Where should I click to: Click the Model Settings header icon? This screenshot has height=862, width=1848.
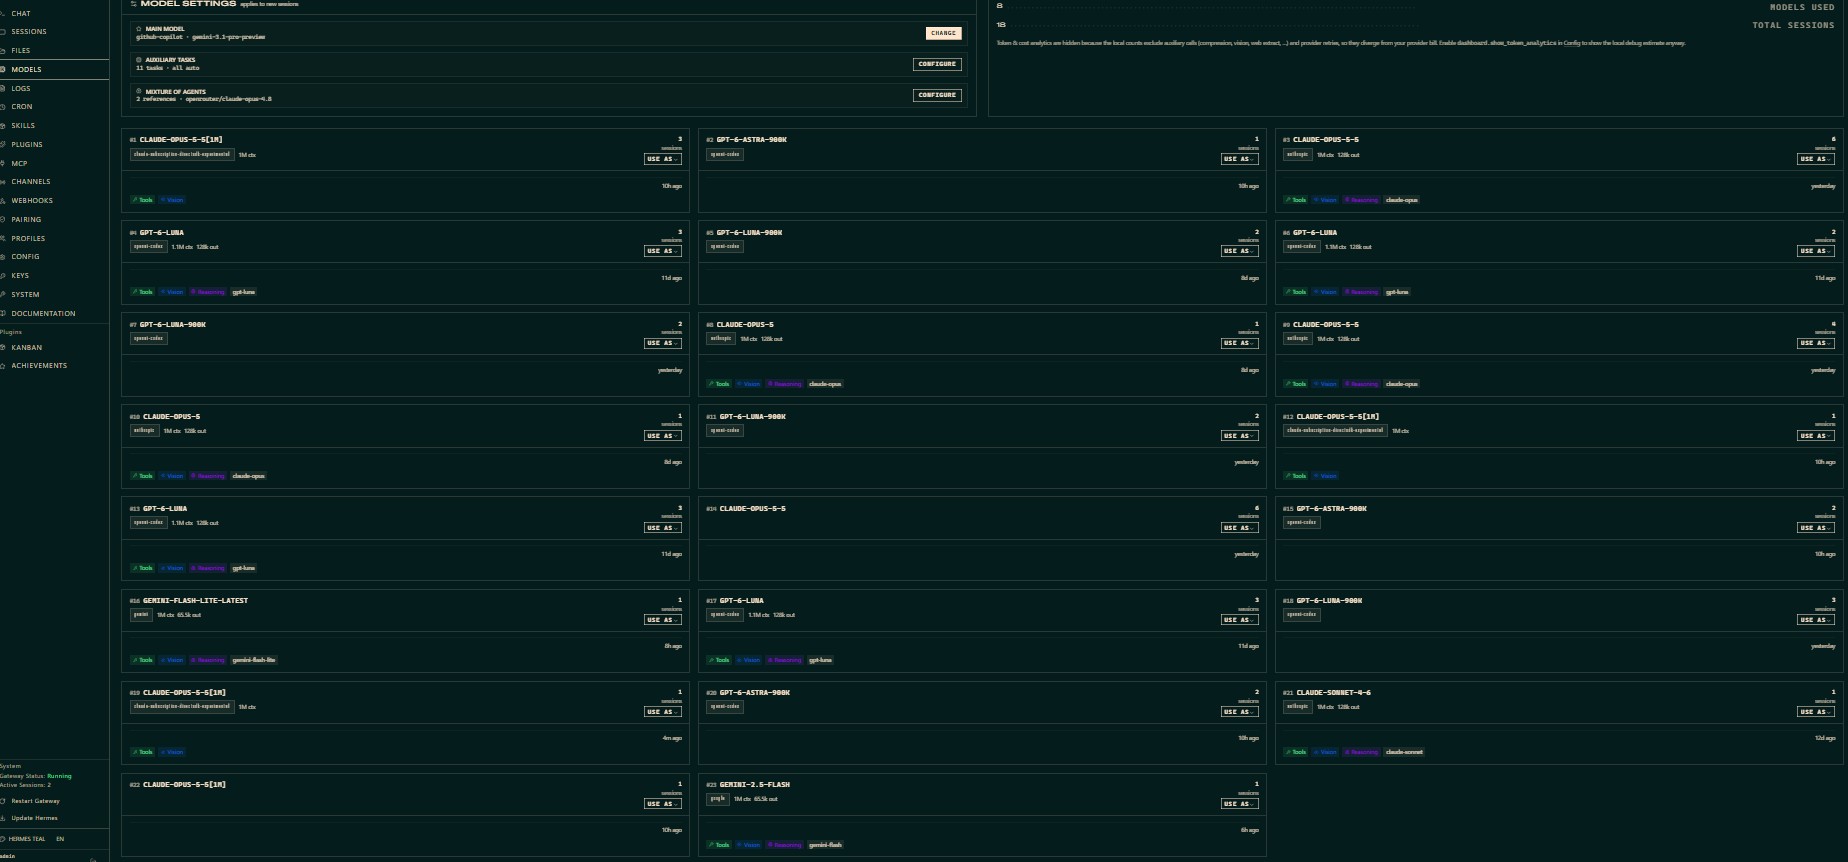coord(134,4)
